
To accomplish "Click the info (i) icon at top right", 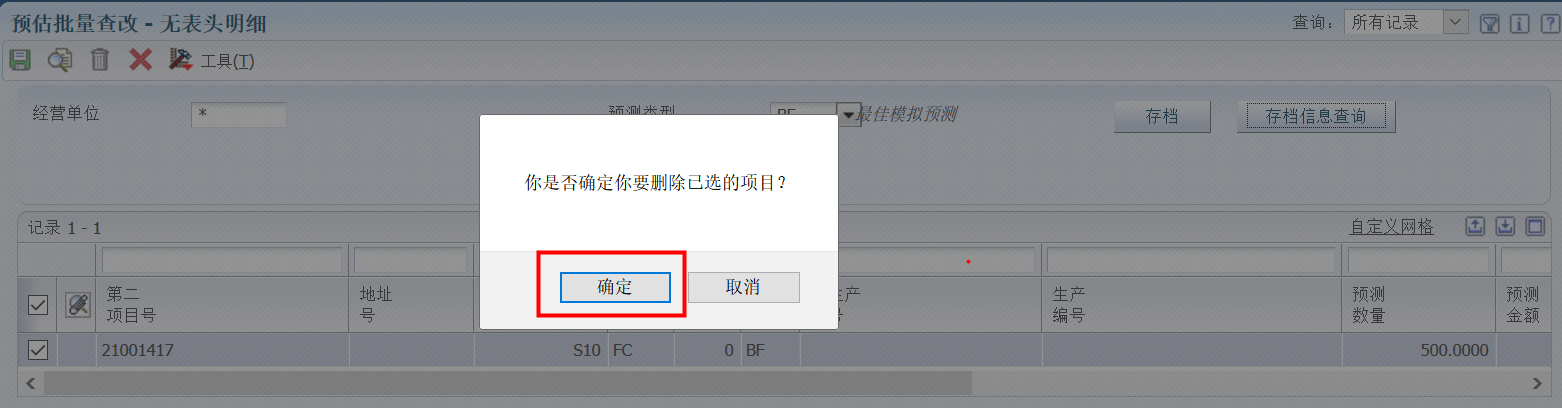I will (1519, 22).
